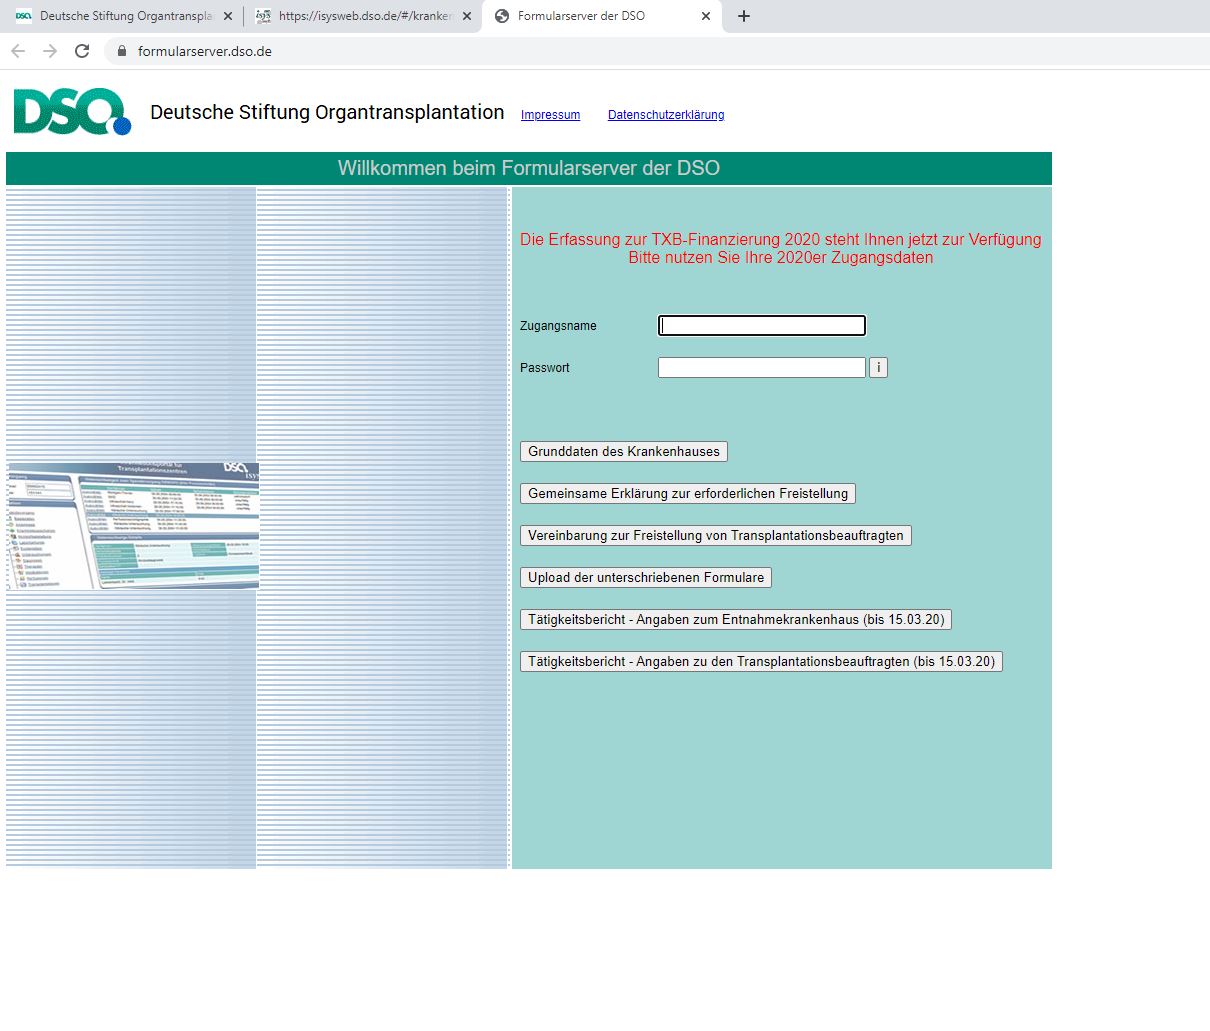Click the browser forward arrow
This screenshot has width=1210, height=1031.
[50, 51]
